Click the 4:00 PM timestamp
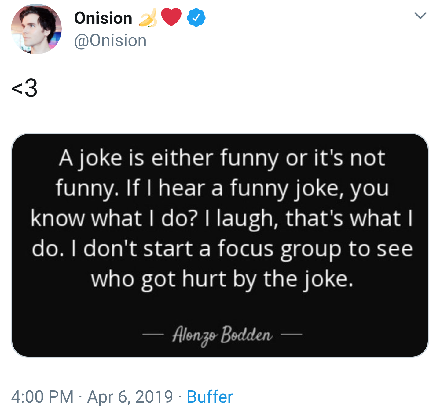 42,397
